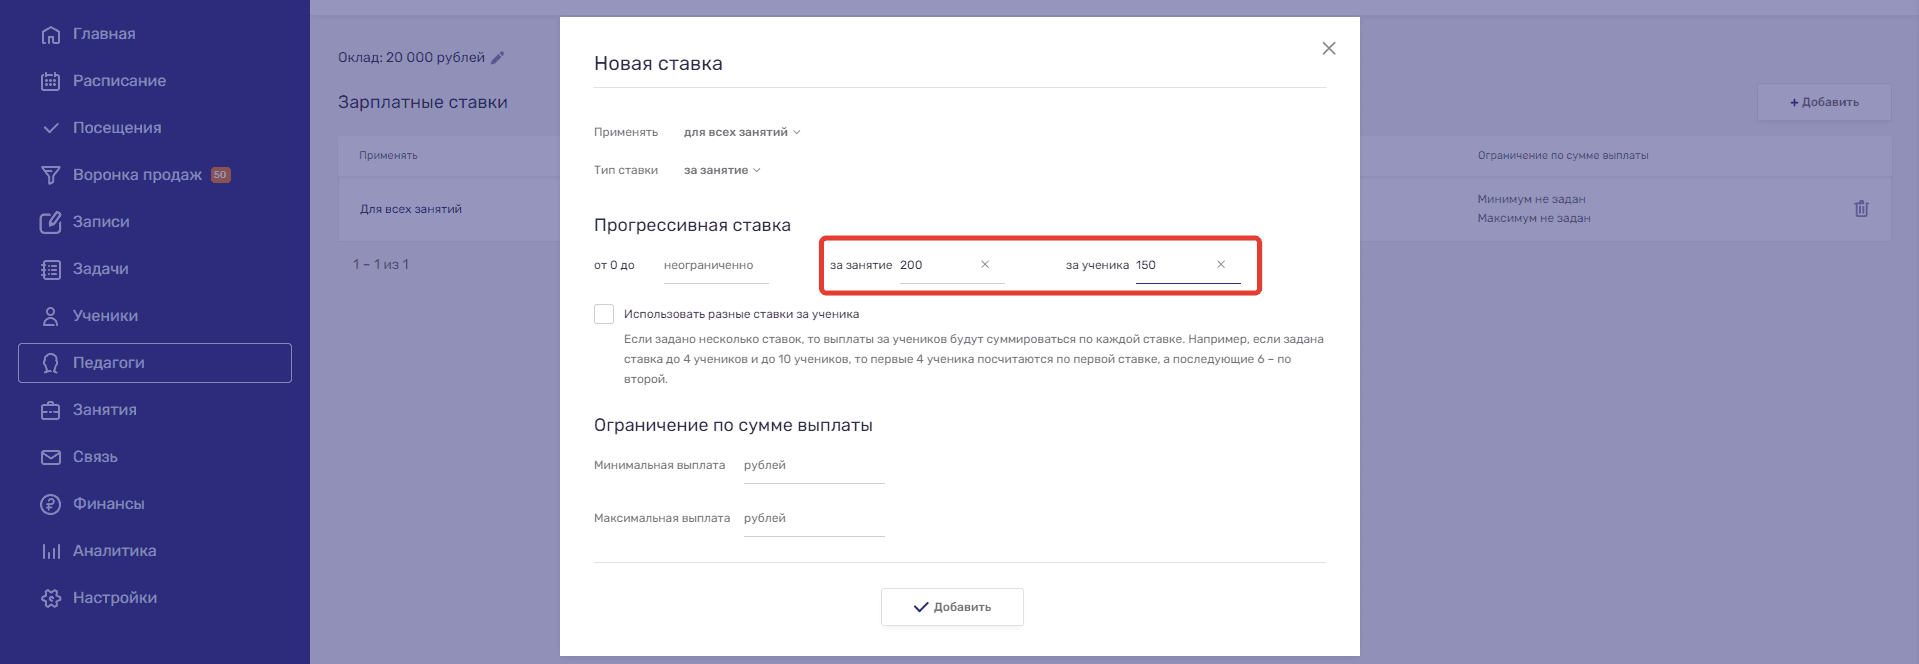Enable 'Использовать разные ставки за ученика' checkbox
Image resolution: width=1919 pixels, height=664 pixels.
pos(604,314)
